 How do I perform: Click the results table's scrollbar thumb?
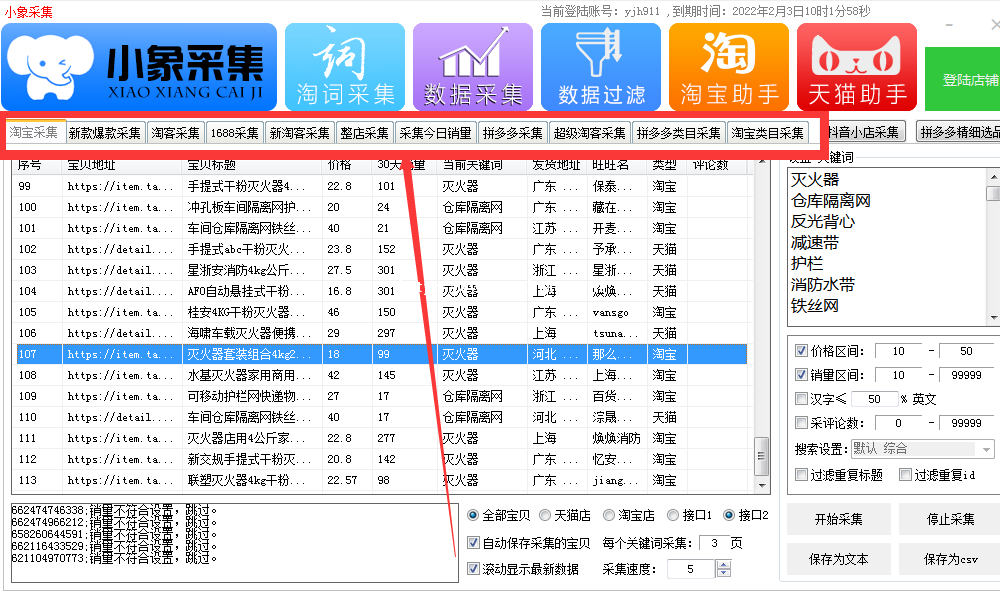(761, 456)
